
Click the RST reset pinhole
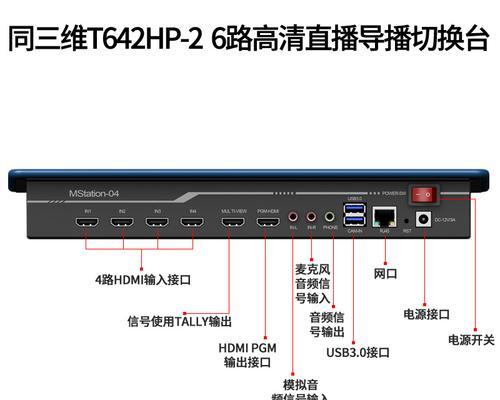tap(406, 221)
